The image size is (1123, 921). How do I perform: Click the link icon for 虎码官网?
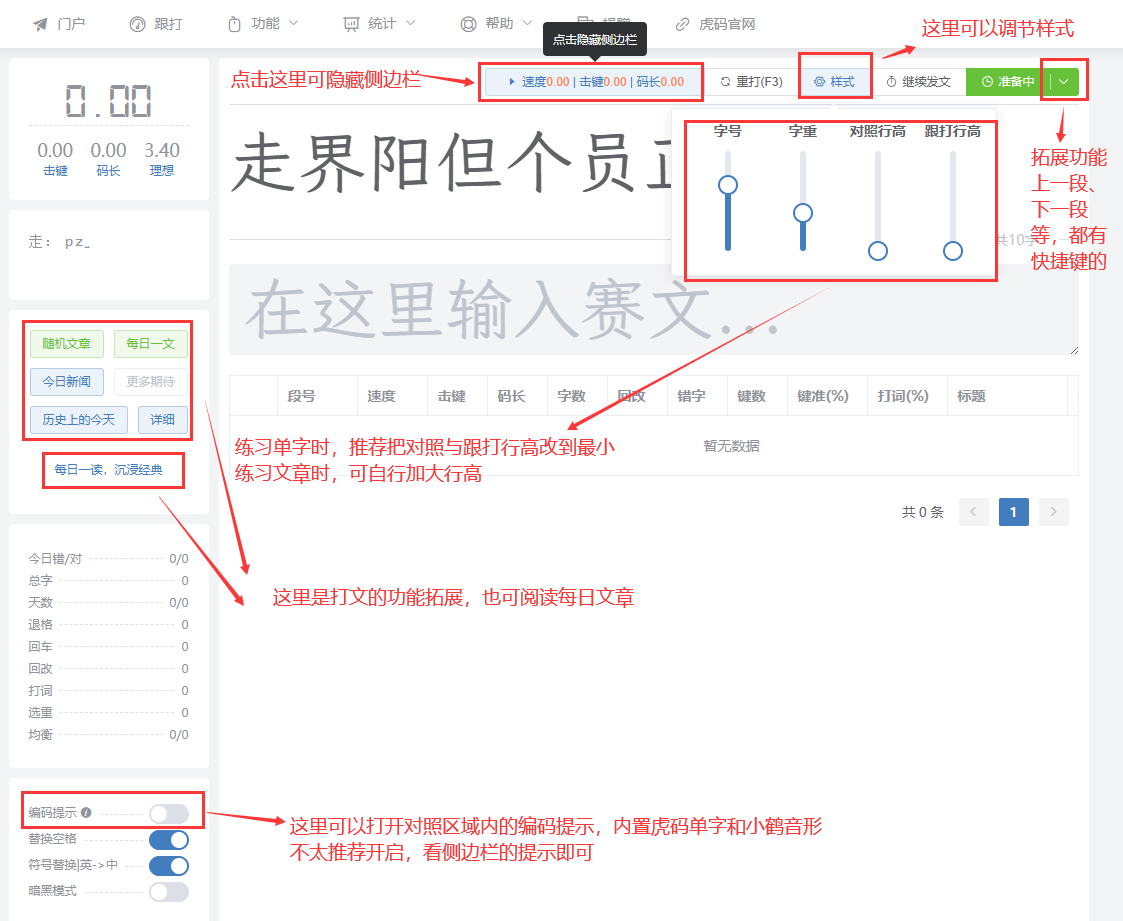click(683, 24)
